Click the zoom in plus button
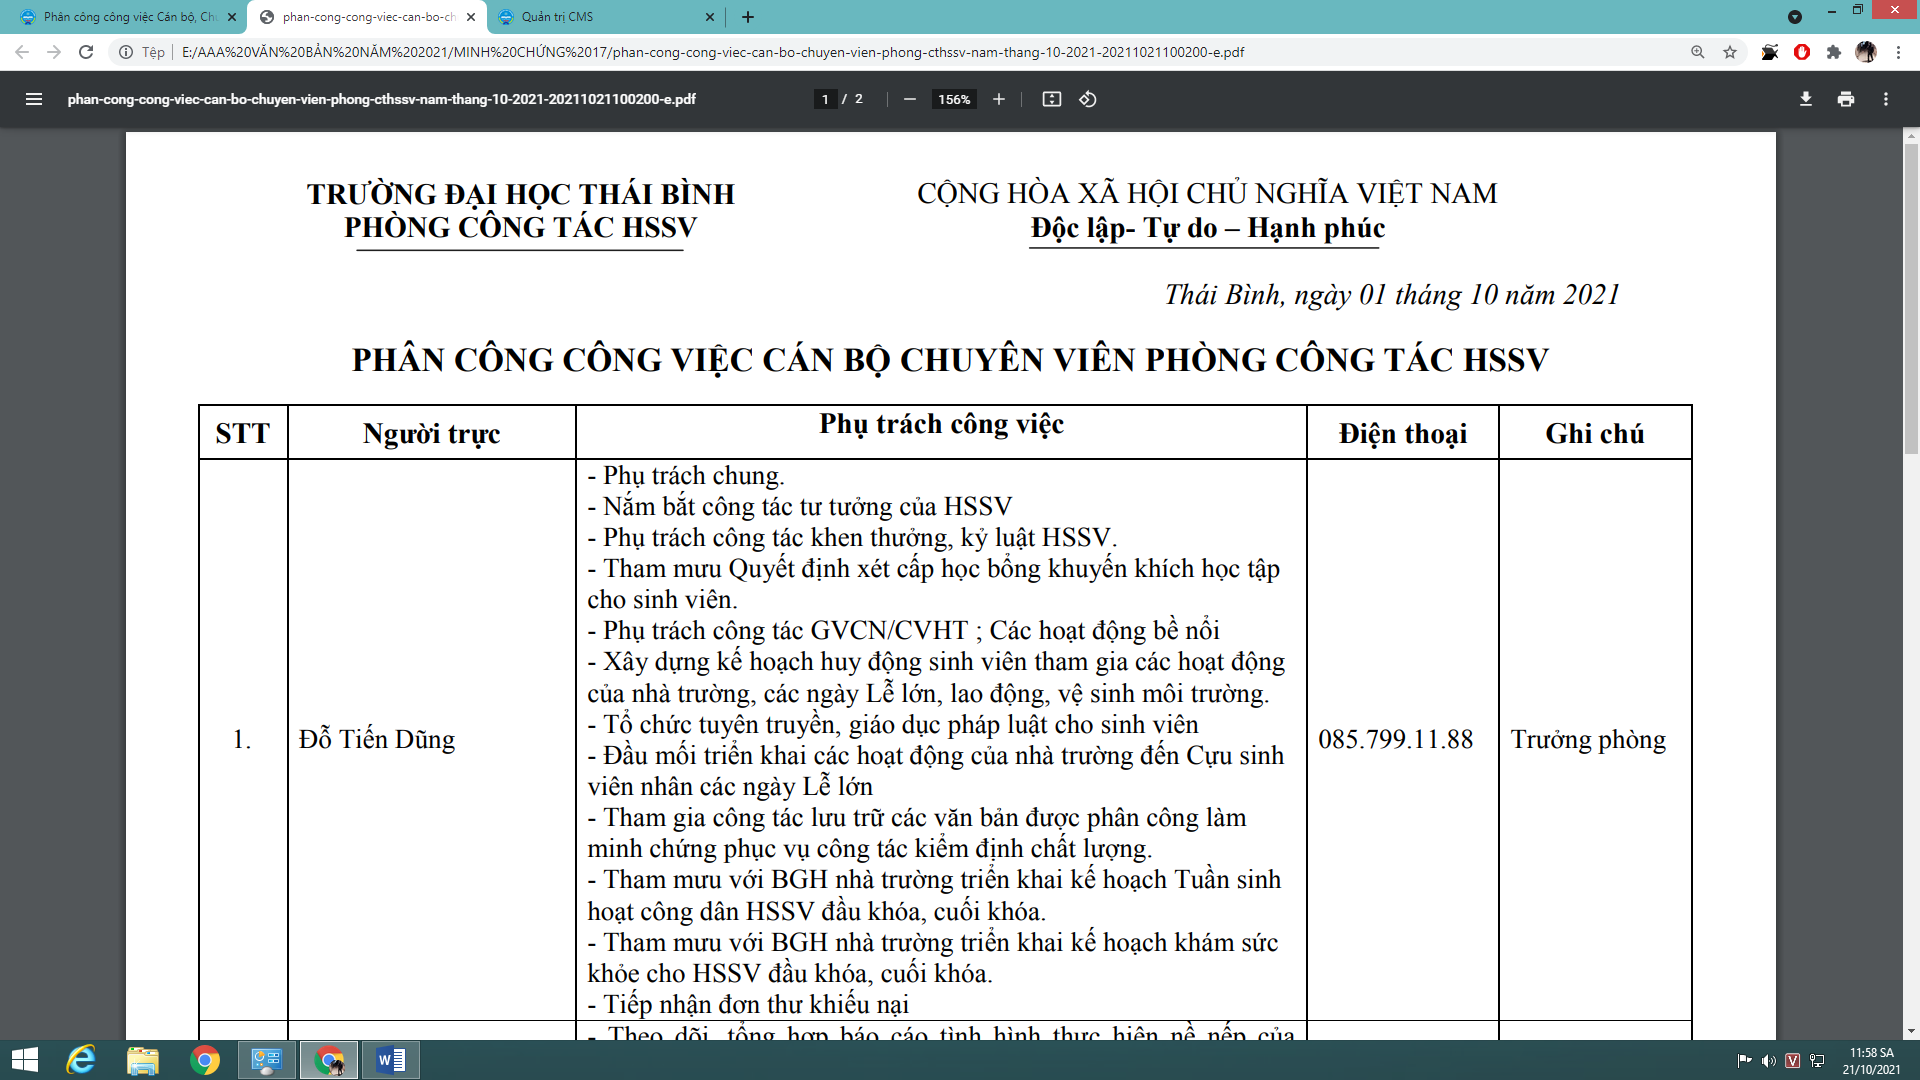Viewport: 1920px width, 1080px height. tap(998, 99)
